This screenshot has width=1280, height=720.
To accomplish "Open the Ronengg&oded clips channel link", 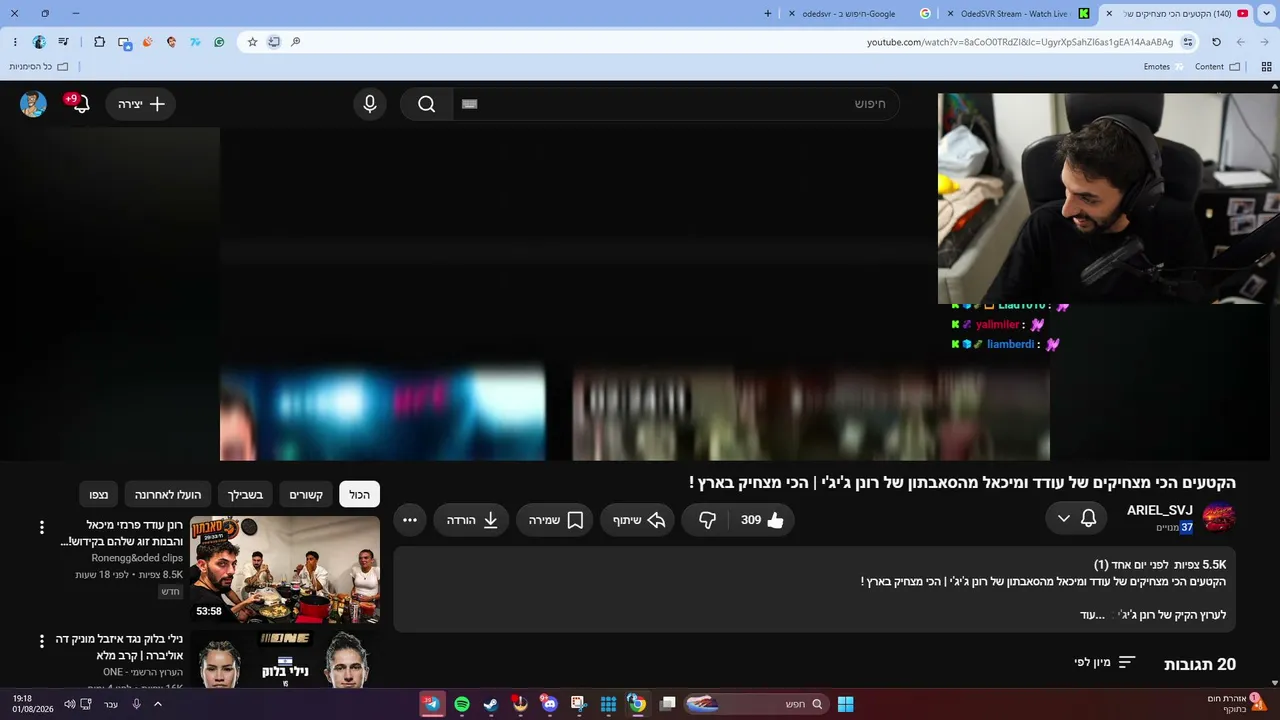I will tap(137, 558).
